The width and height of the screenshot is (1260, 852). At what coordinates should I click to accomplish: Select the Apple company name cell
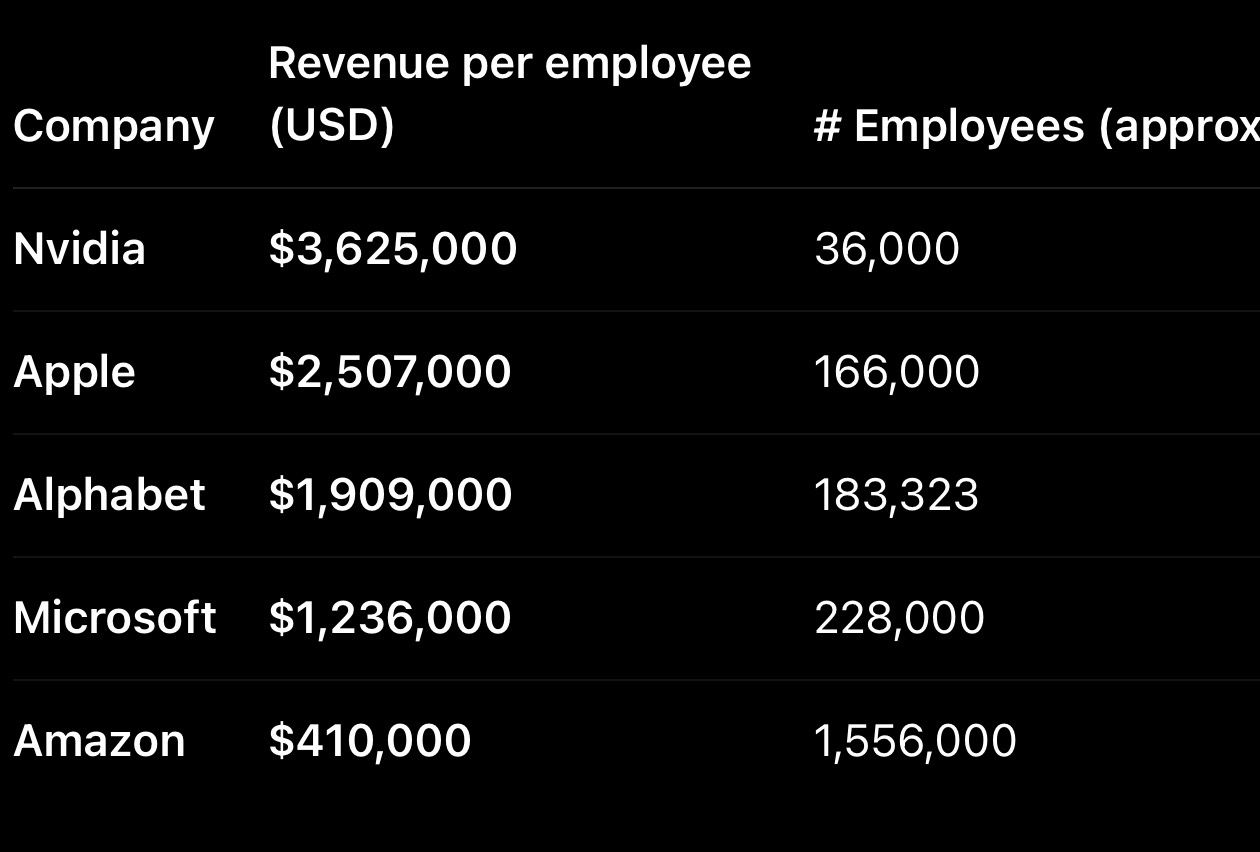(x=74, y=372)
